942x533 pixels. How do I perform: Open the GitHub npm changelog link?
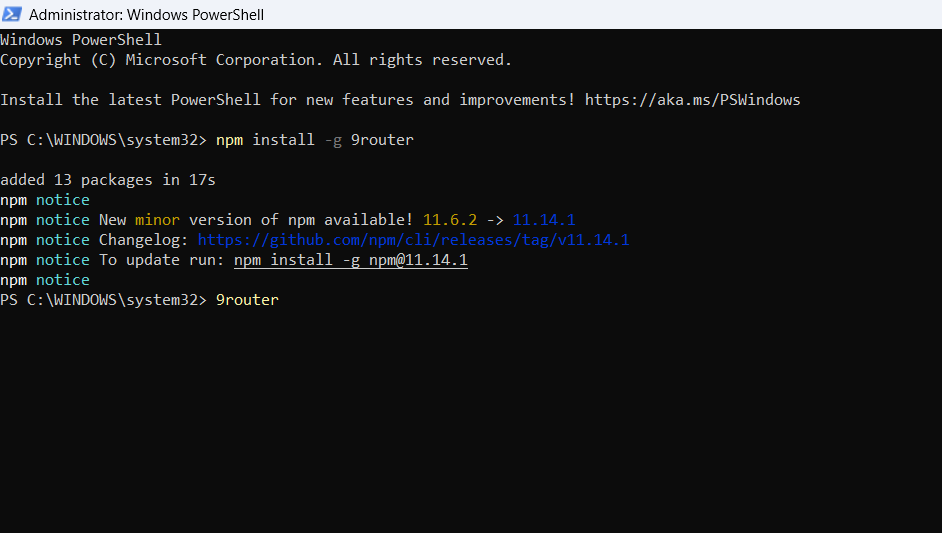tap(413, 240)
